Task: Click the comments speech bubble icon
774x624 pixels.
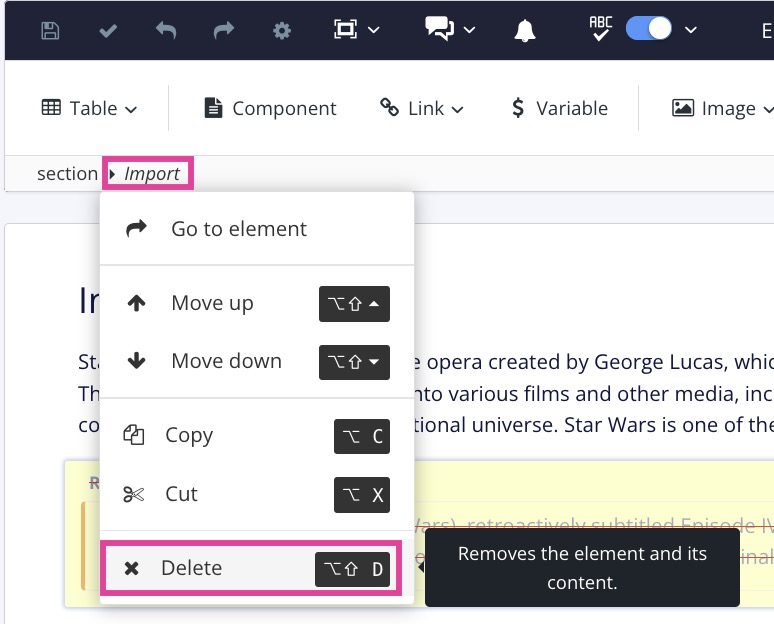Action: click(x=439, y=30)
